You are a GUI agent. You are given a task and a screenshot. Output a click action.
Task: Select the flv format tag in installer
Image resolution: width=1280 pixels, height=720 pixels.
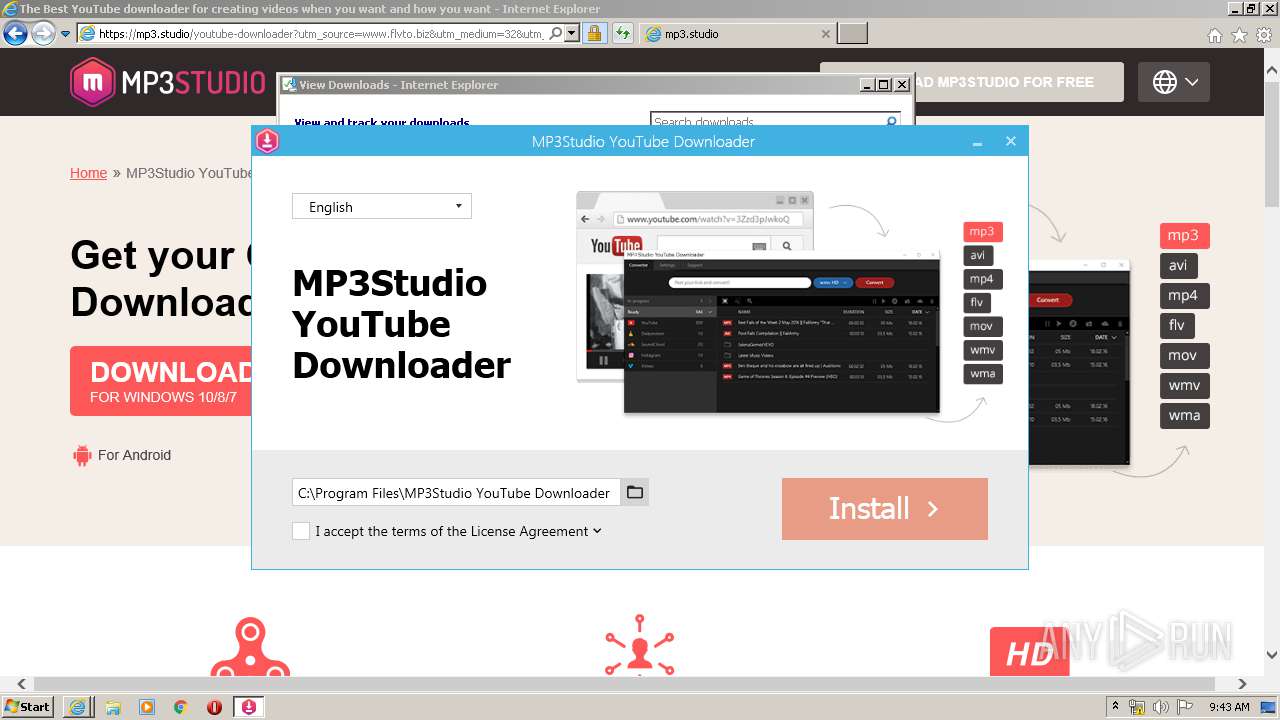[x=977, y=302]
